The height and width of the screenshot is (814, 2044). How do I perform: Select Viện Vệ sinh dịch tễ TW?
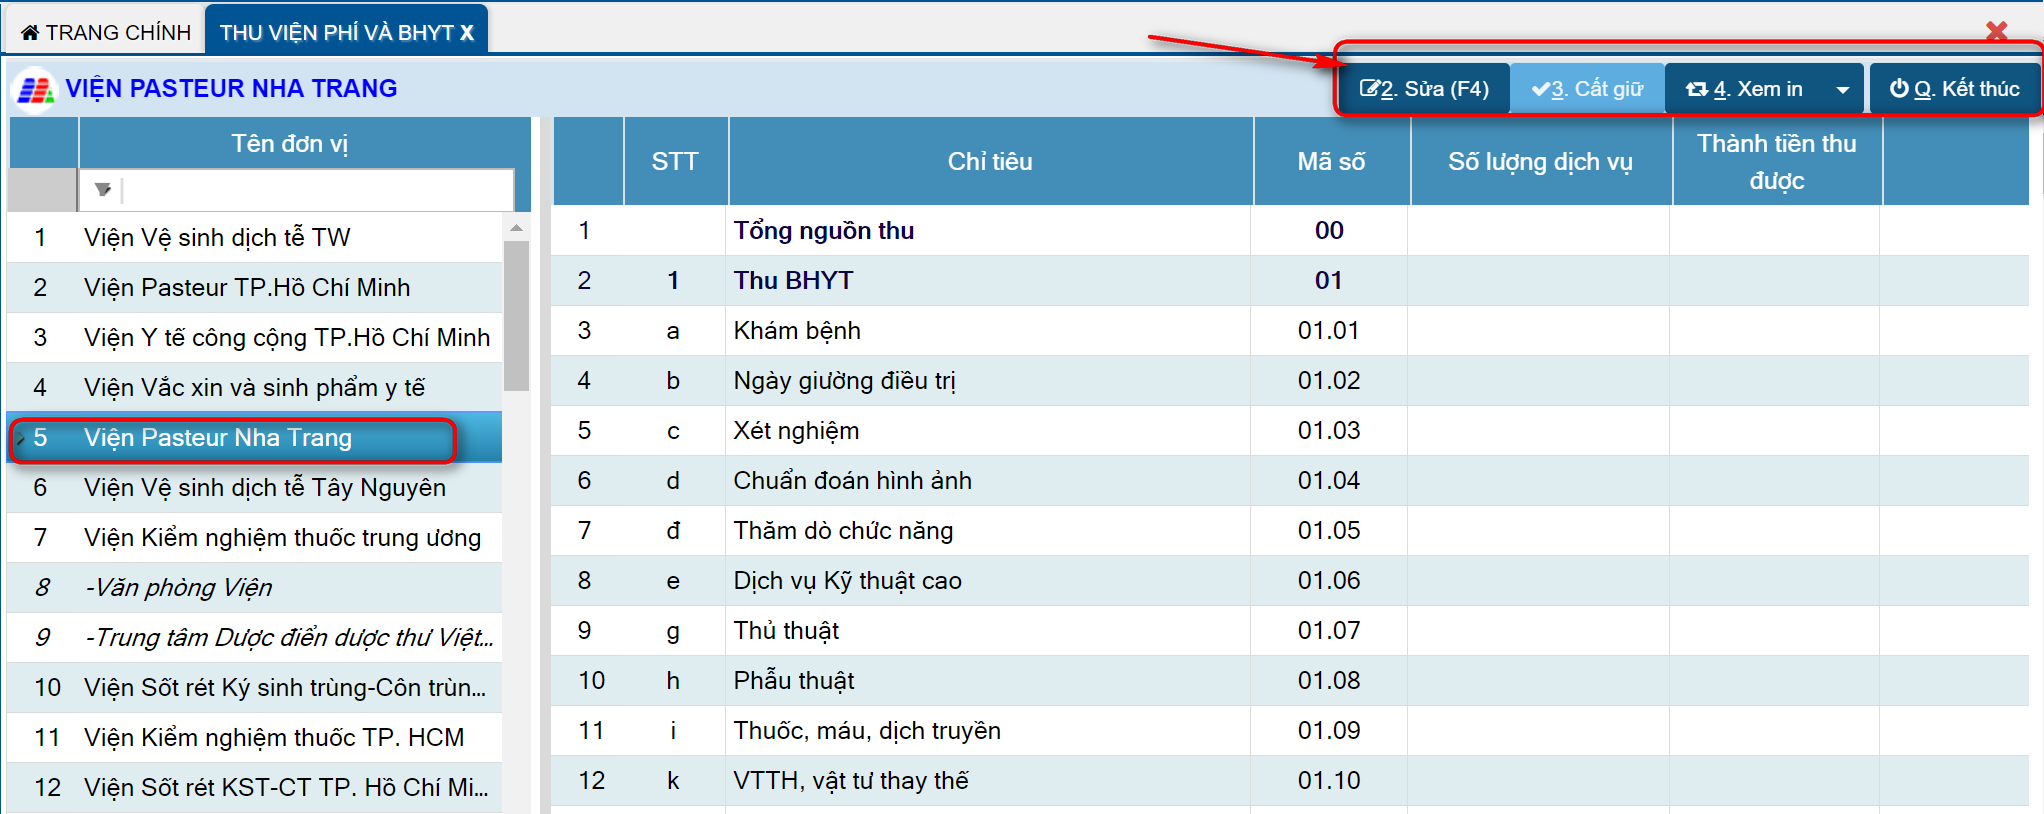click(x=217, y=238)
